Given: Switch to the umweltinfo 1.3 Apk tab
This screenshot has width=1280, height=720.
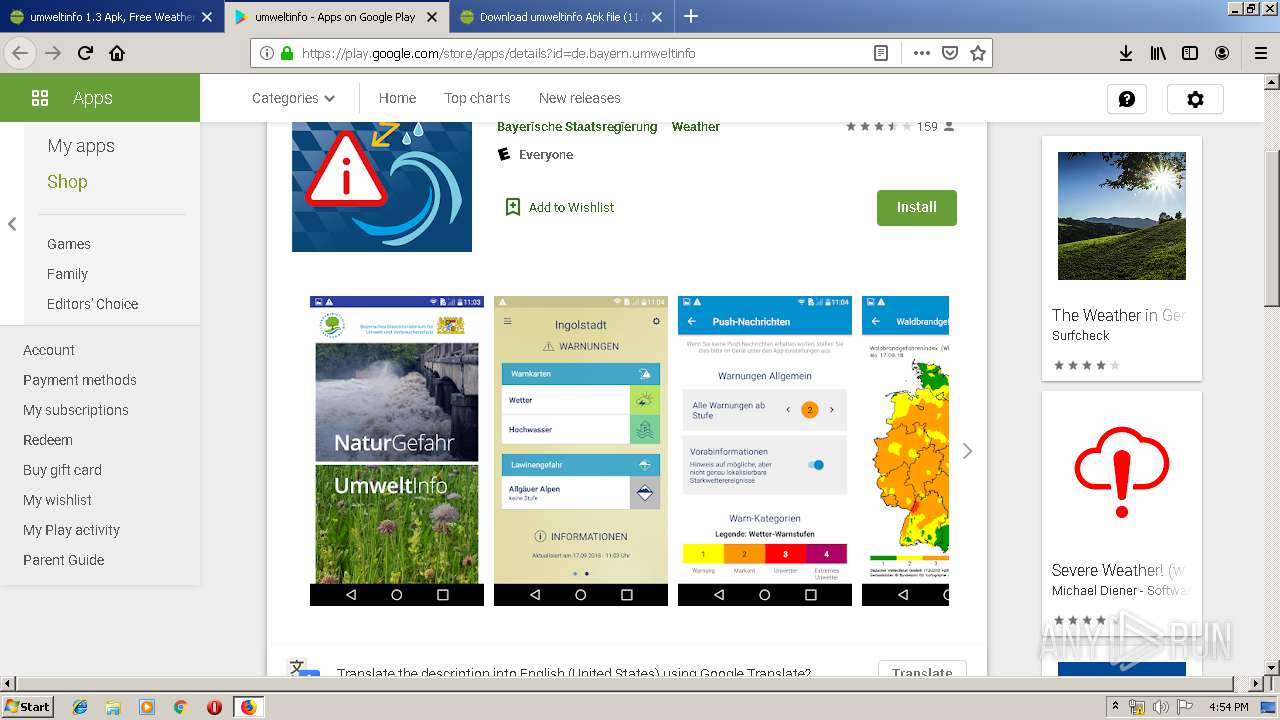Looking at the screenshot, I should pos(112,17).
